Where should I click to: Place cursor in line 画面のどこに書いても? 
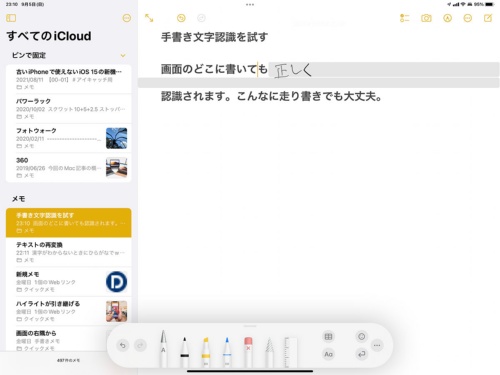(214, 69)
